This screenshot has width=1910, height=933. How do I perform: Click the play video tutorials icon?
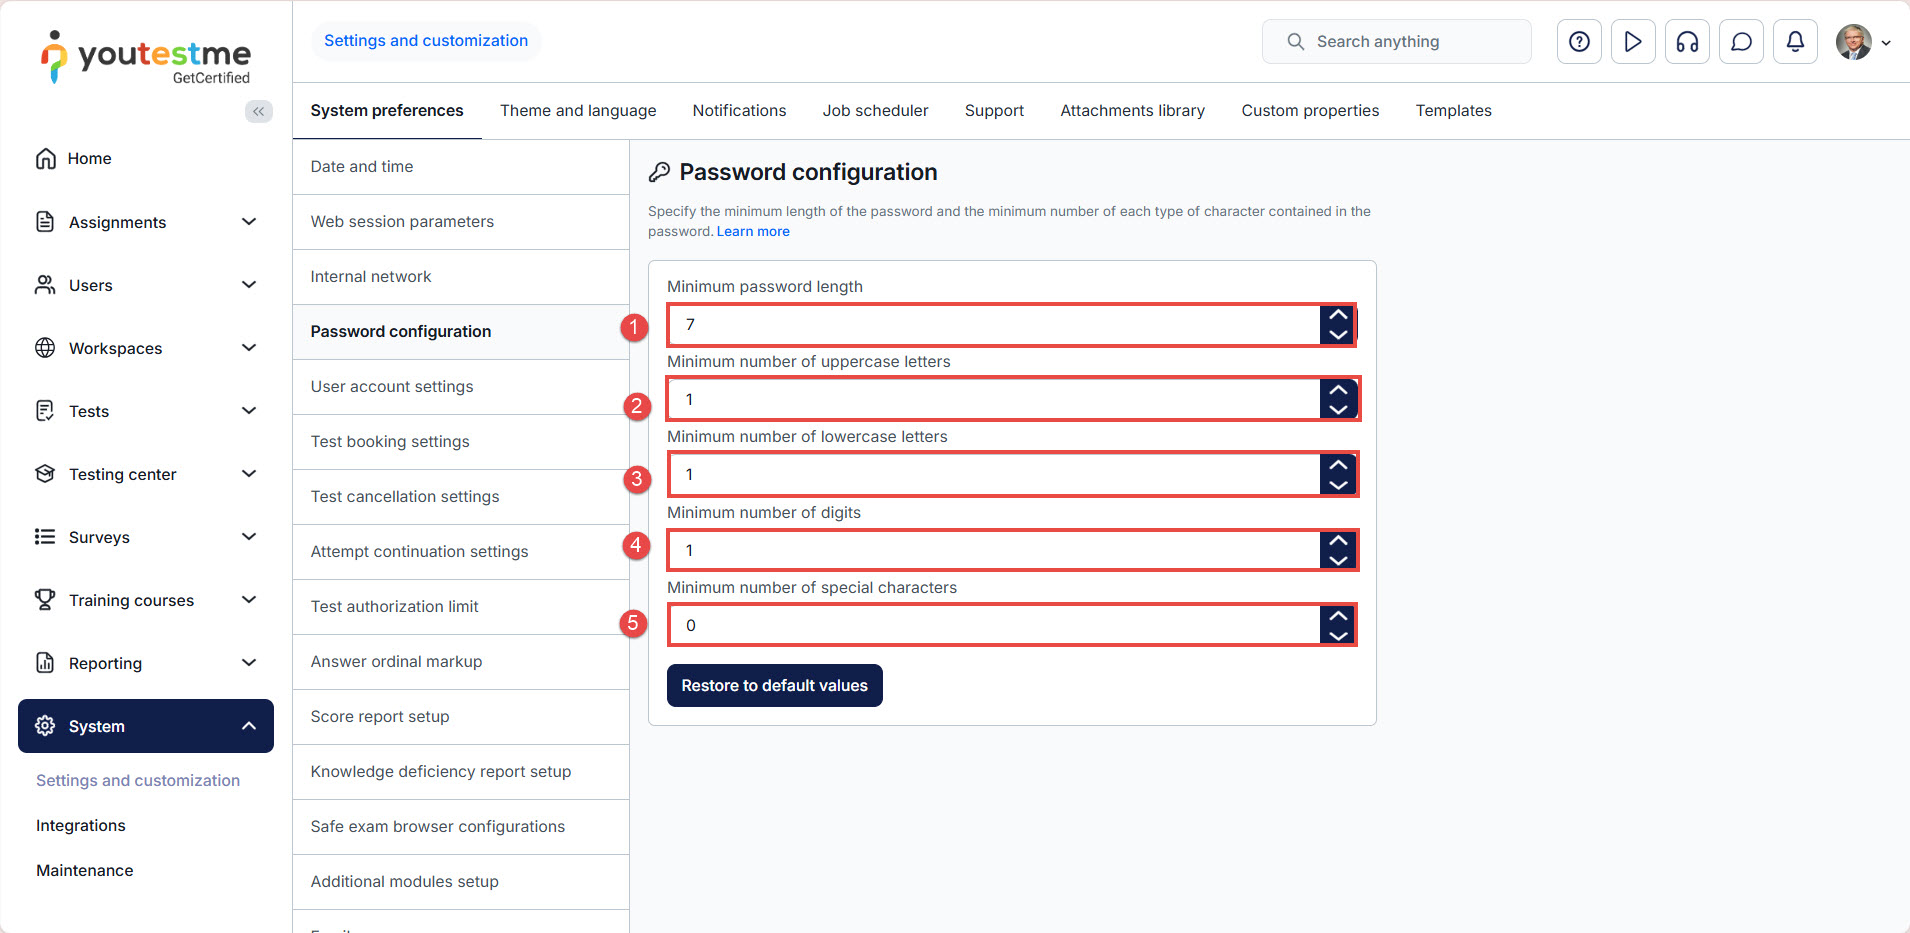coord(1633,42)
